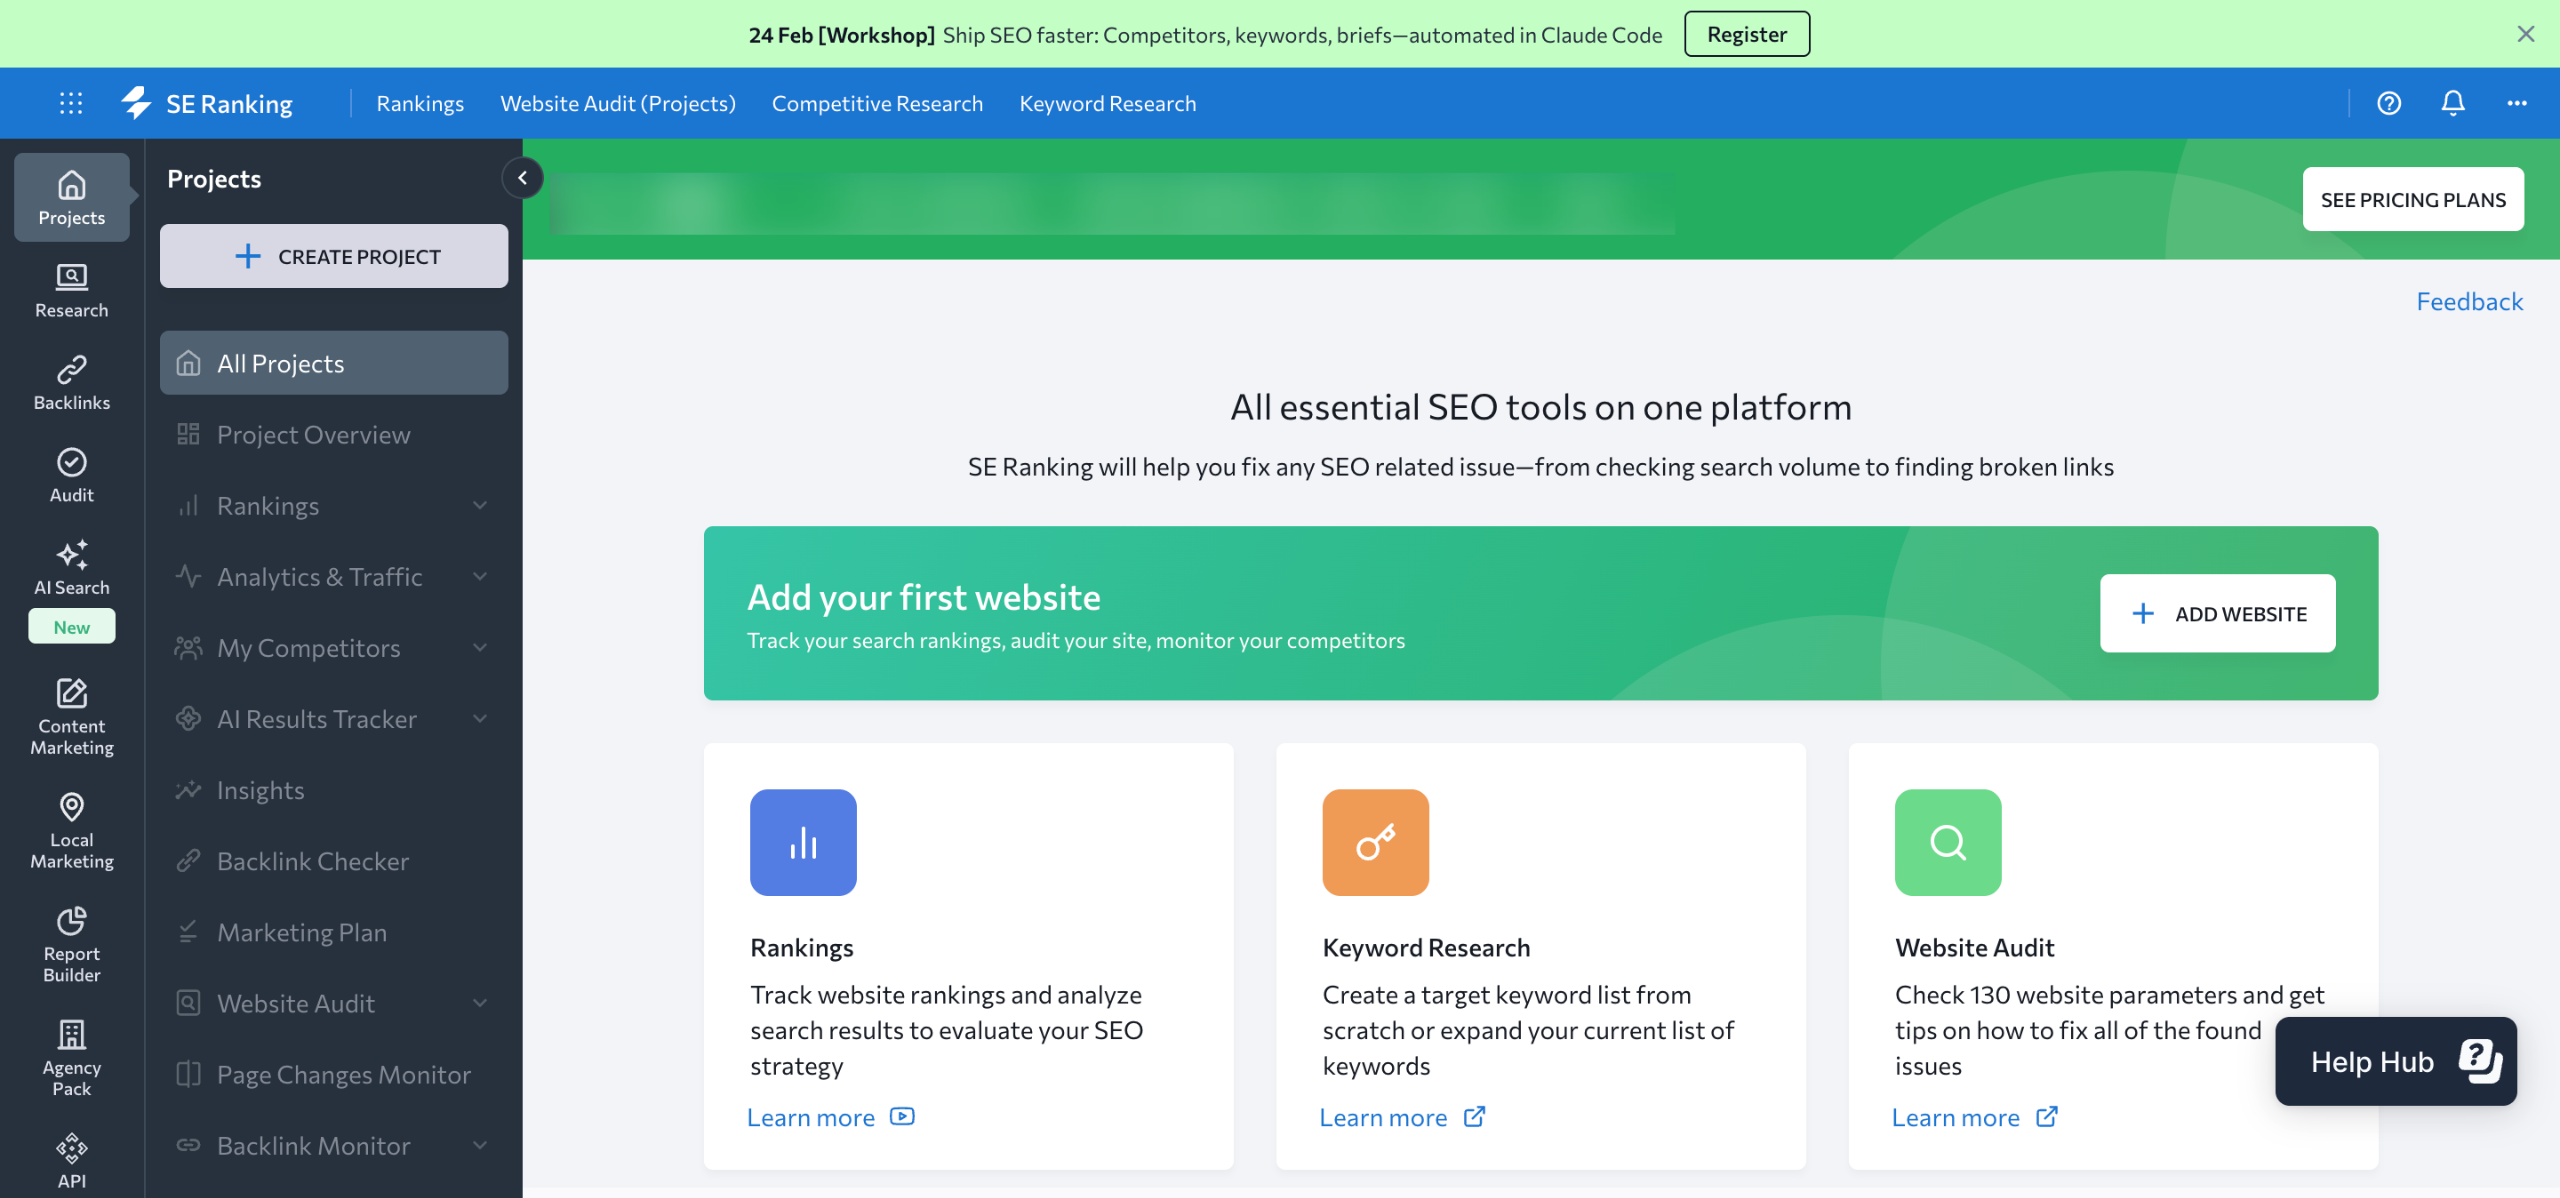The height and width of the screenshot is (1198, 2560).
Task: Open the notifications bell
Action: [2452, 103]
